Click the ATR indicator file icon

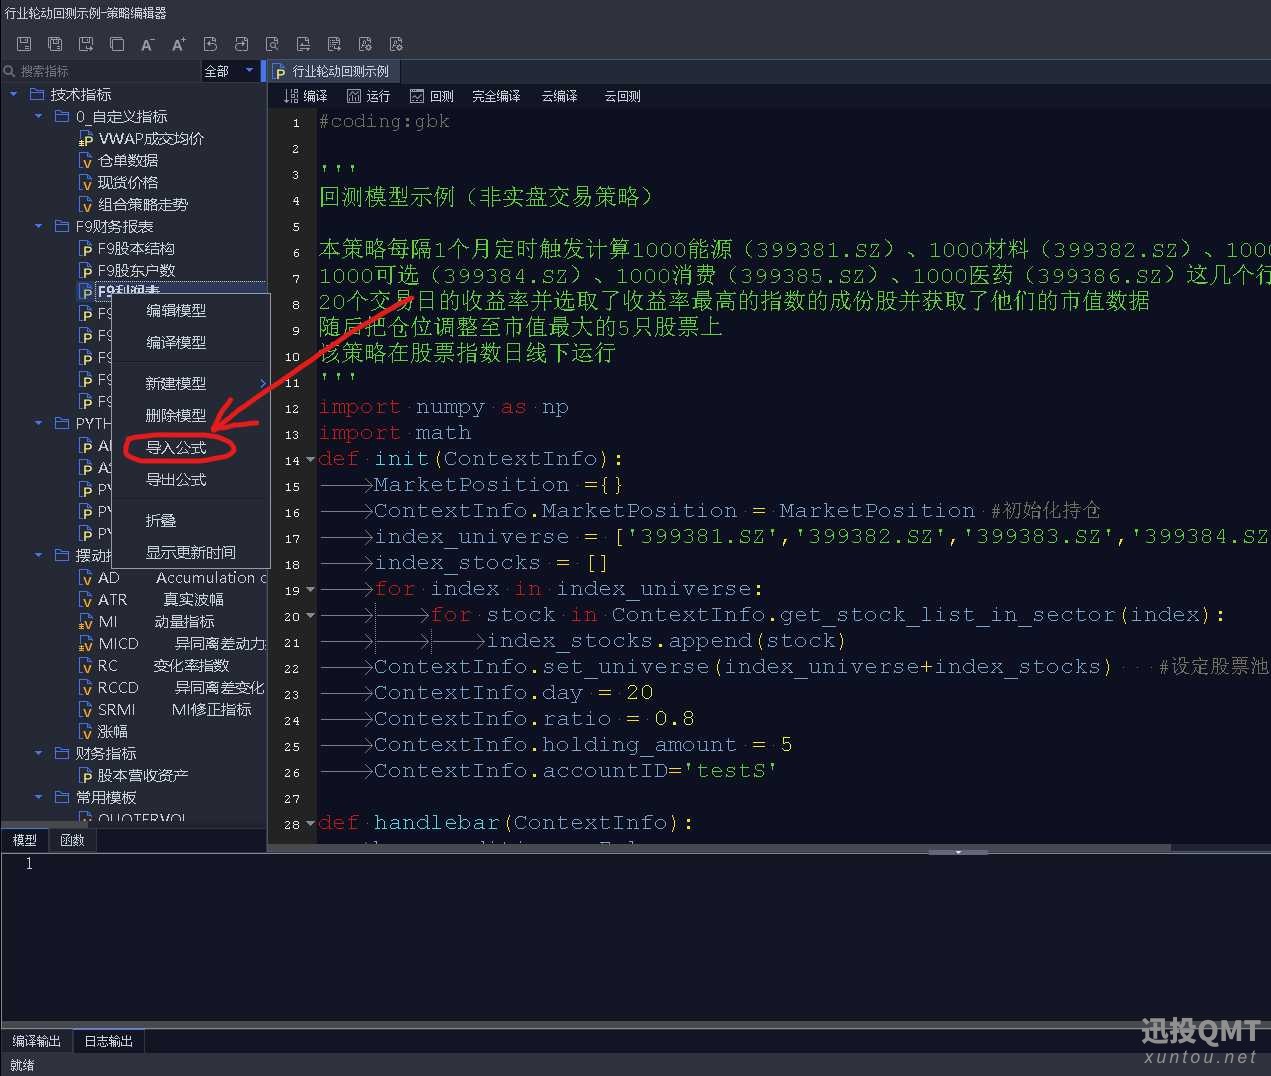pyautogui.click(x=86, y=600)
